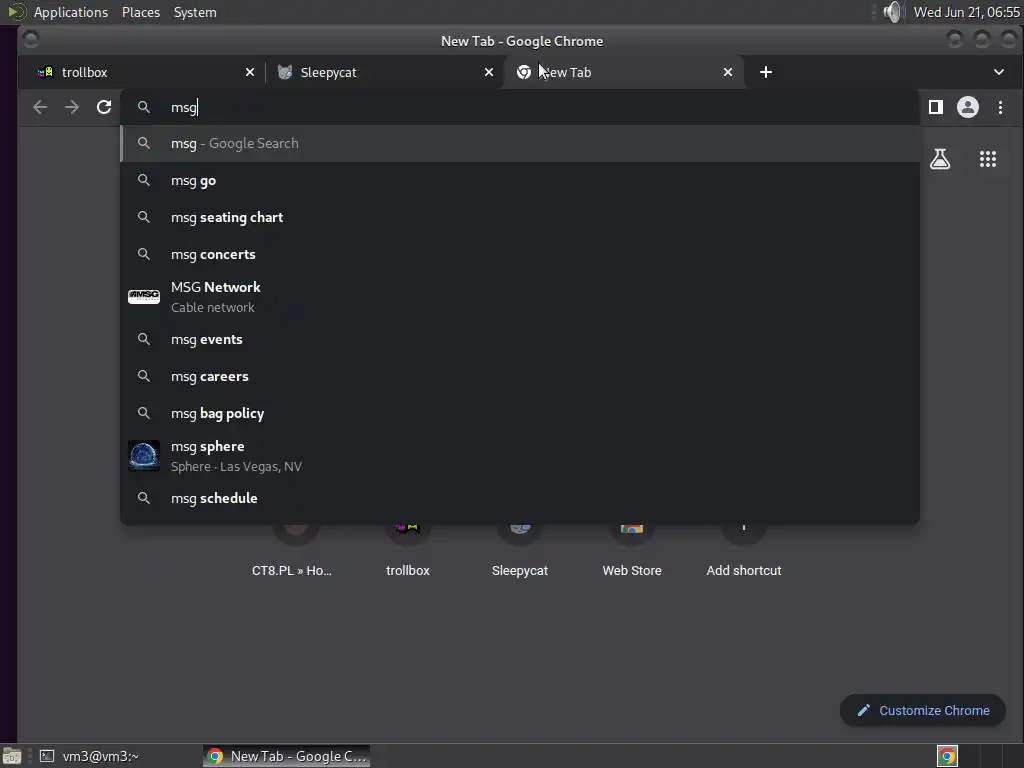
Task: Click Chrome icon in bottom-right tray
Action: click(947, 756)
